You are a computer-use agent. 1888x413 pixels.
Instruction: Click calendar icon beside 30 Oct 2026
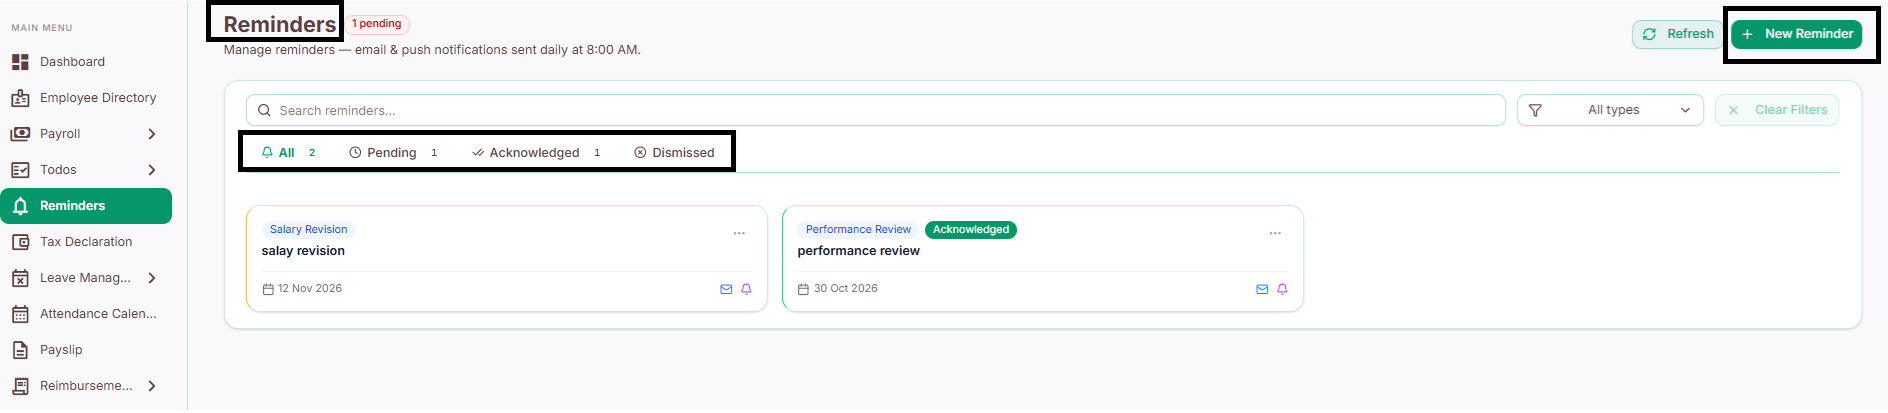point(803,289)
